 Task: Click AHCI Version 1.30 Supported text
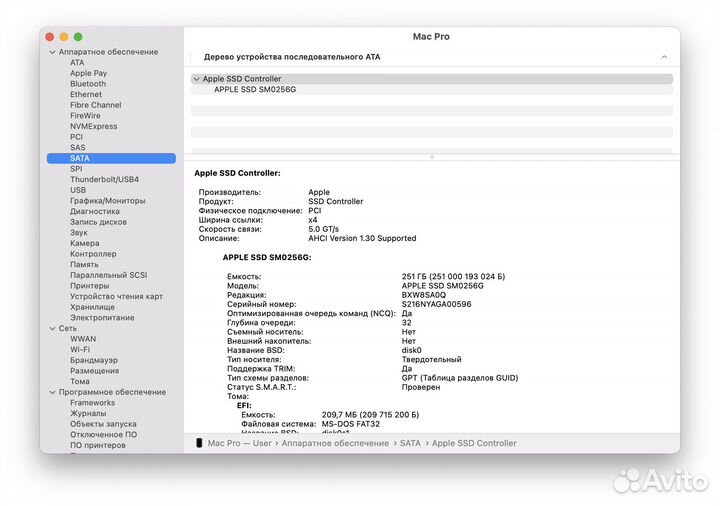coord(362,238)
